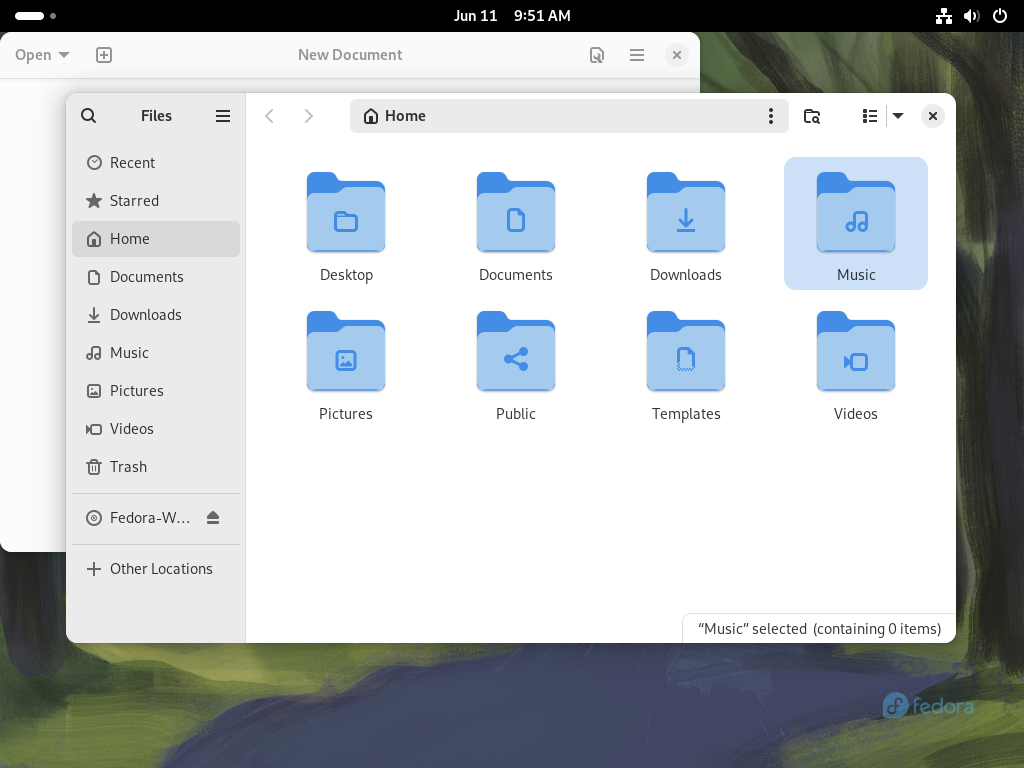Select the Public folder icon
Screen dimensions: 1024x768
[516, 351]
